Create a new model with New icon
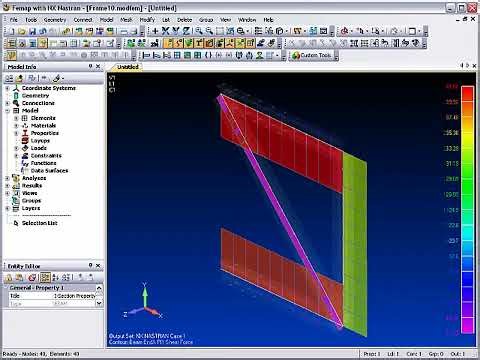The height and width of the screenshot is (360, 480). (x=11, y=31)
